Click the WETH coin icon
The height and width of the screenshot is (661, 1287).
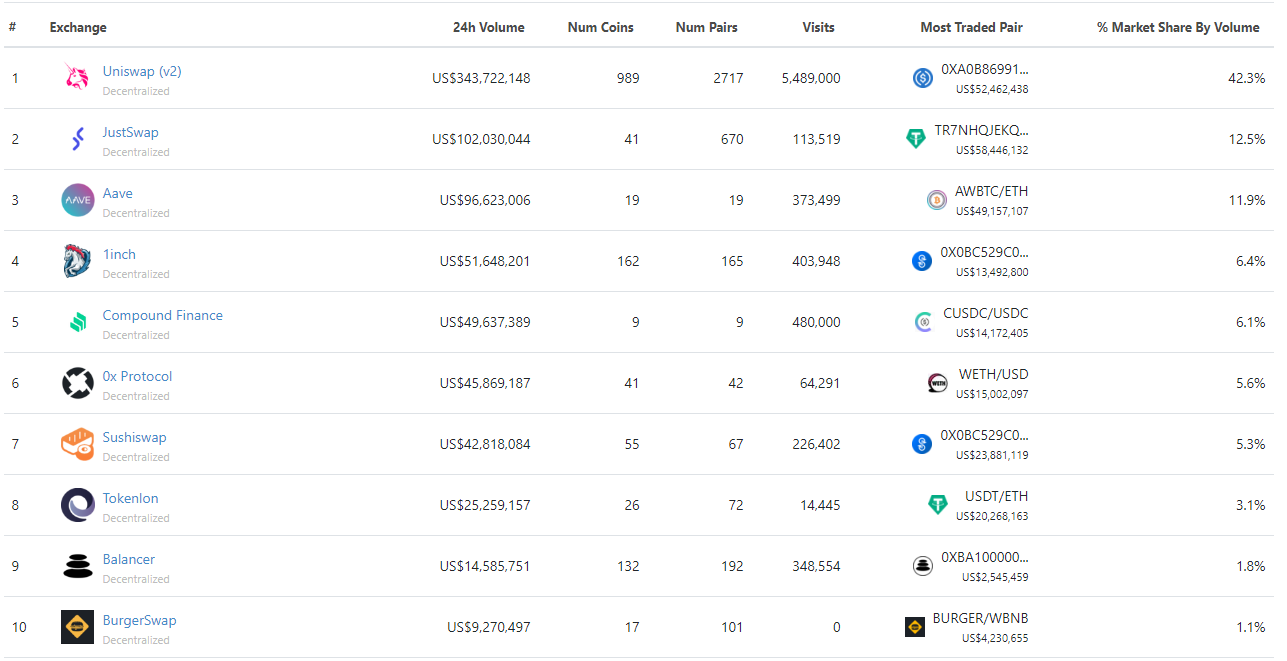pos(937,383)
